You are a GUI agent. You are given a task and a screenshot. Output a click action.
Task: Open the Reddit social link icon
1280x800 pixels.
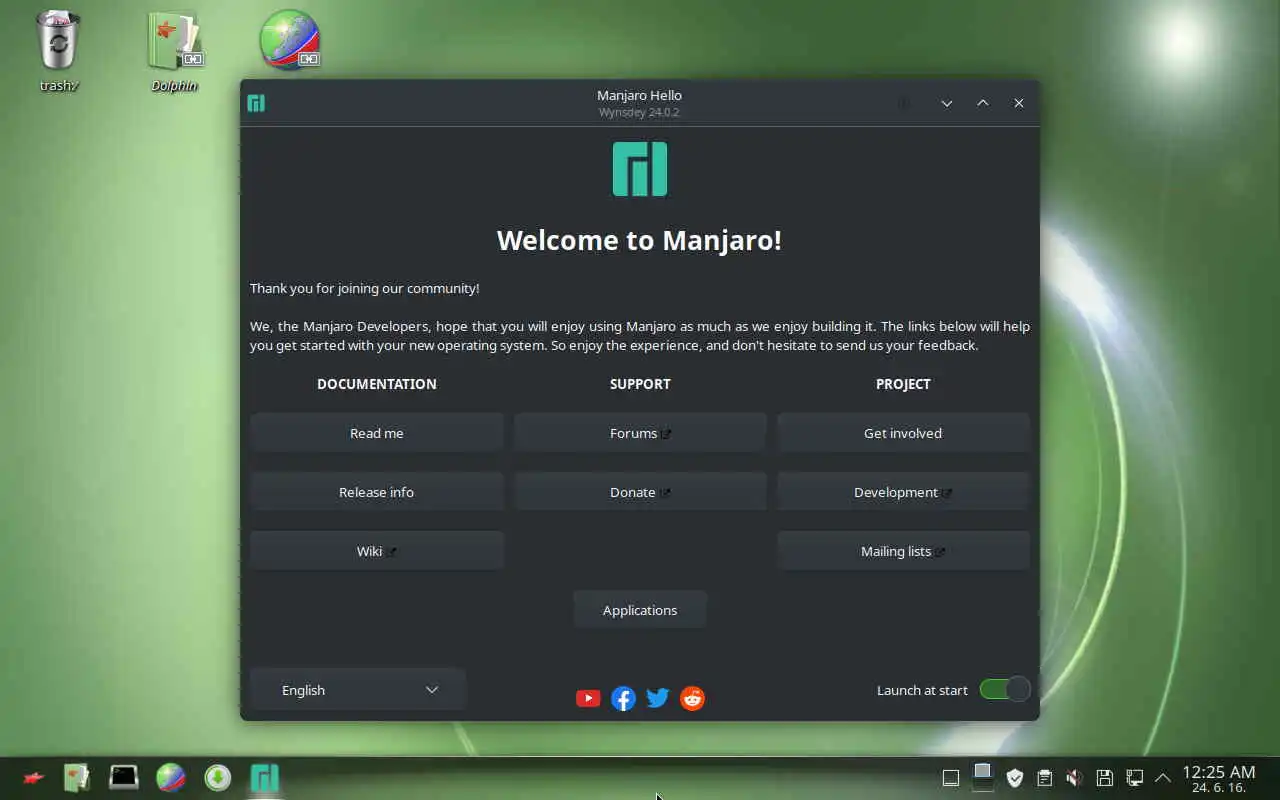[692, 698]
